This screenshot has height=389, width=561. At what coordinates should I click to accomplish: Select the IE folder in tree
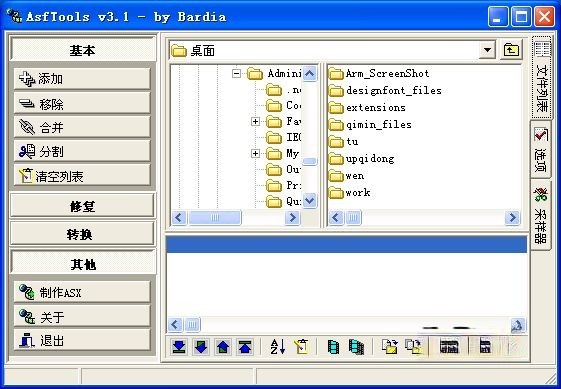pos(284,137)
